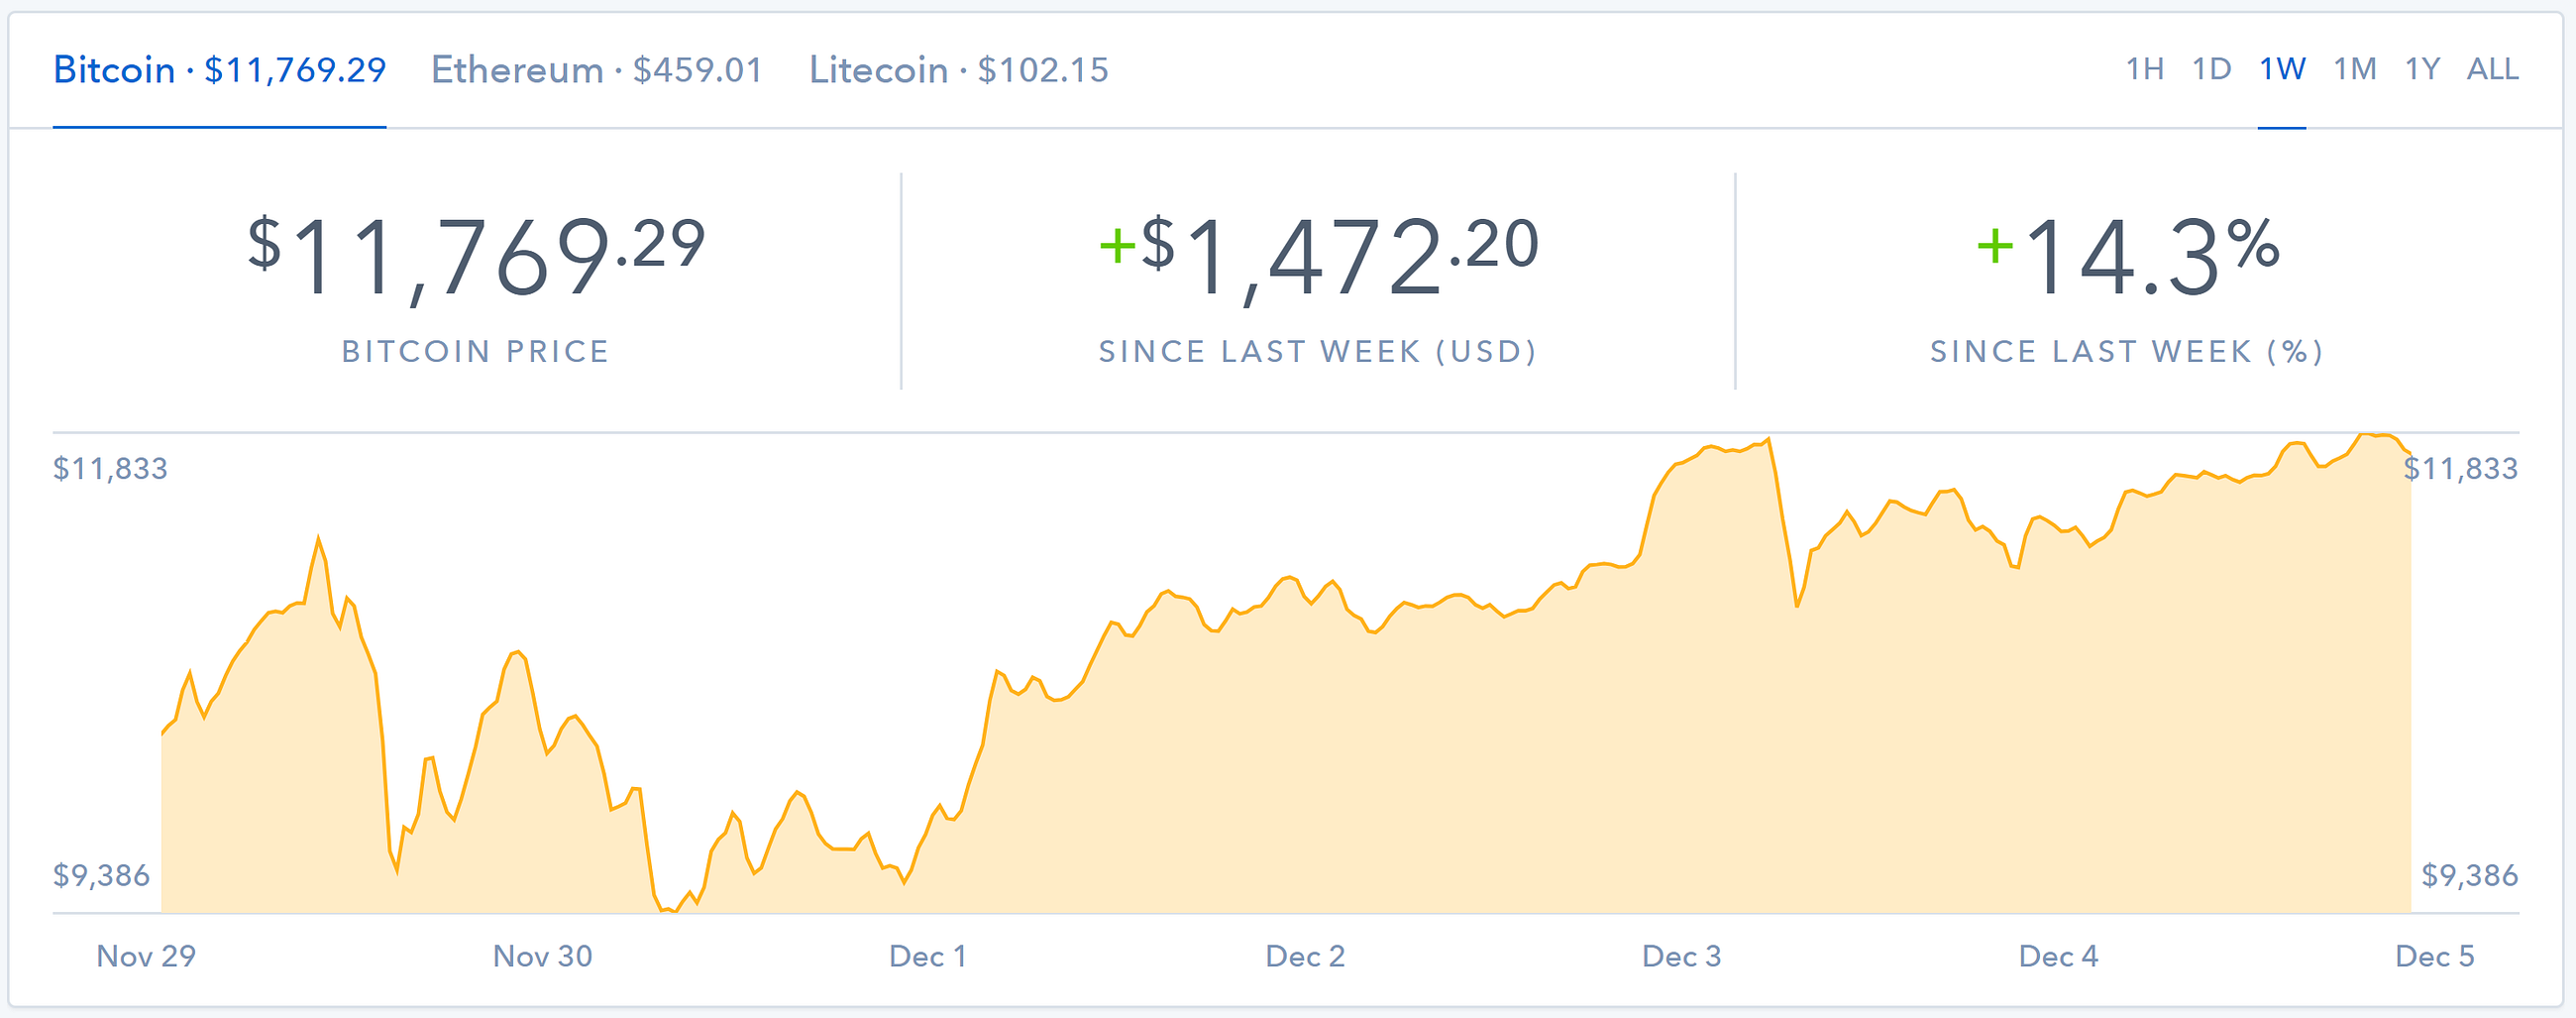
Task: Open the Litecoin price tab
Action: pos(959,70)
